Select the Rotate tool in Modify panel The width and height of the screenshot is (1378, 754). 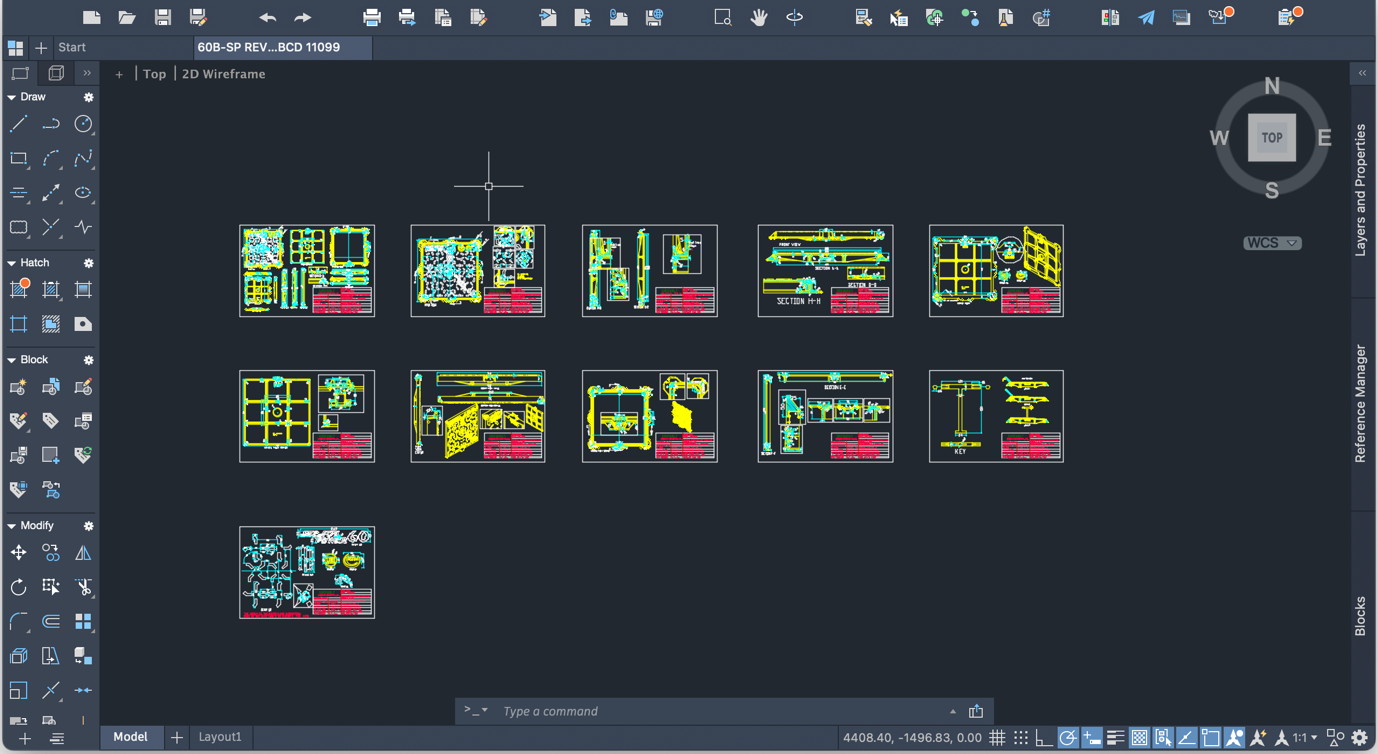(x=18, y=587)
